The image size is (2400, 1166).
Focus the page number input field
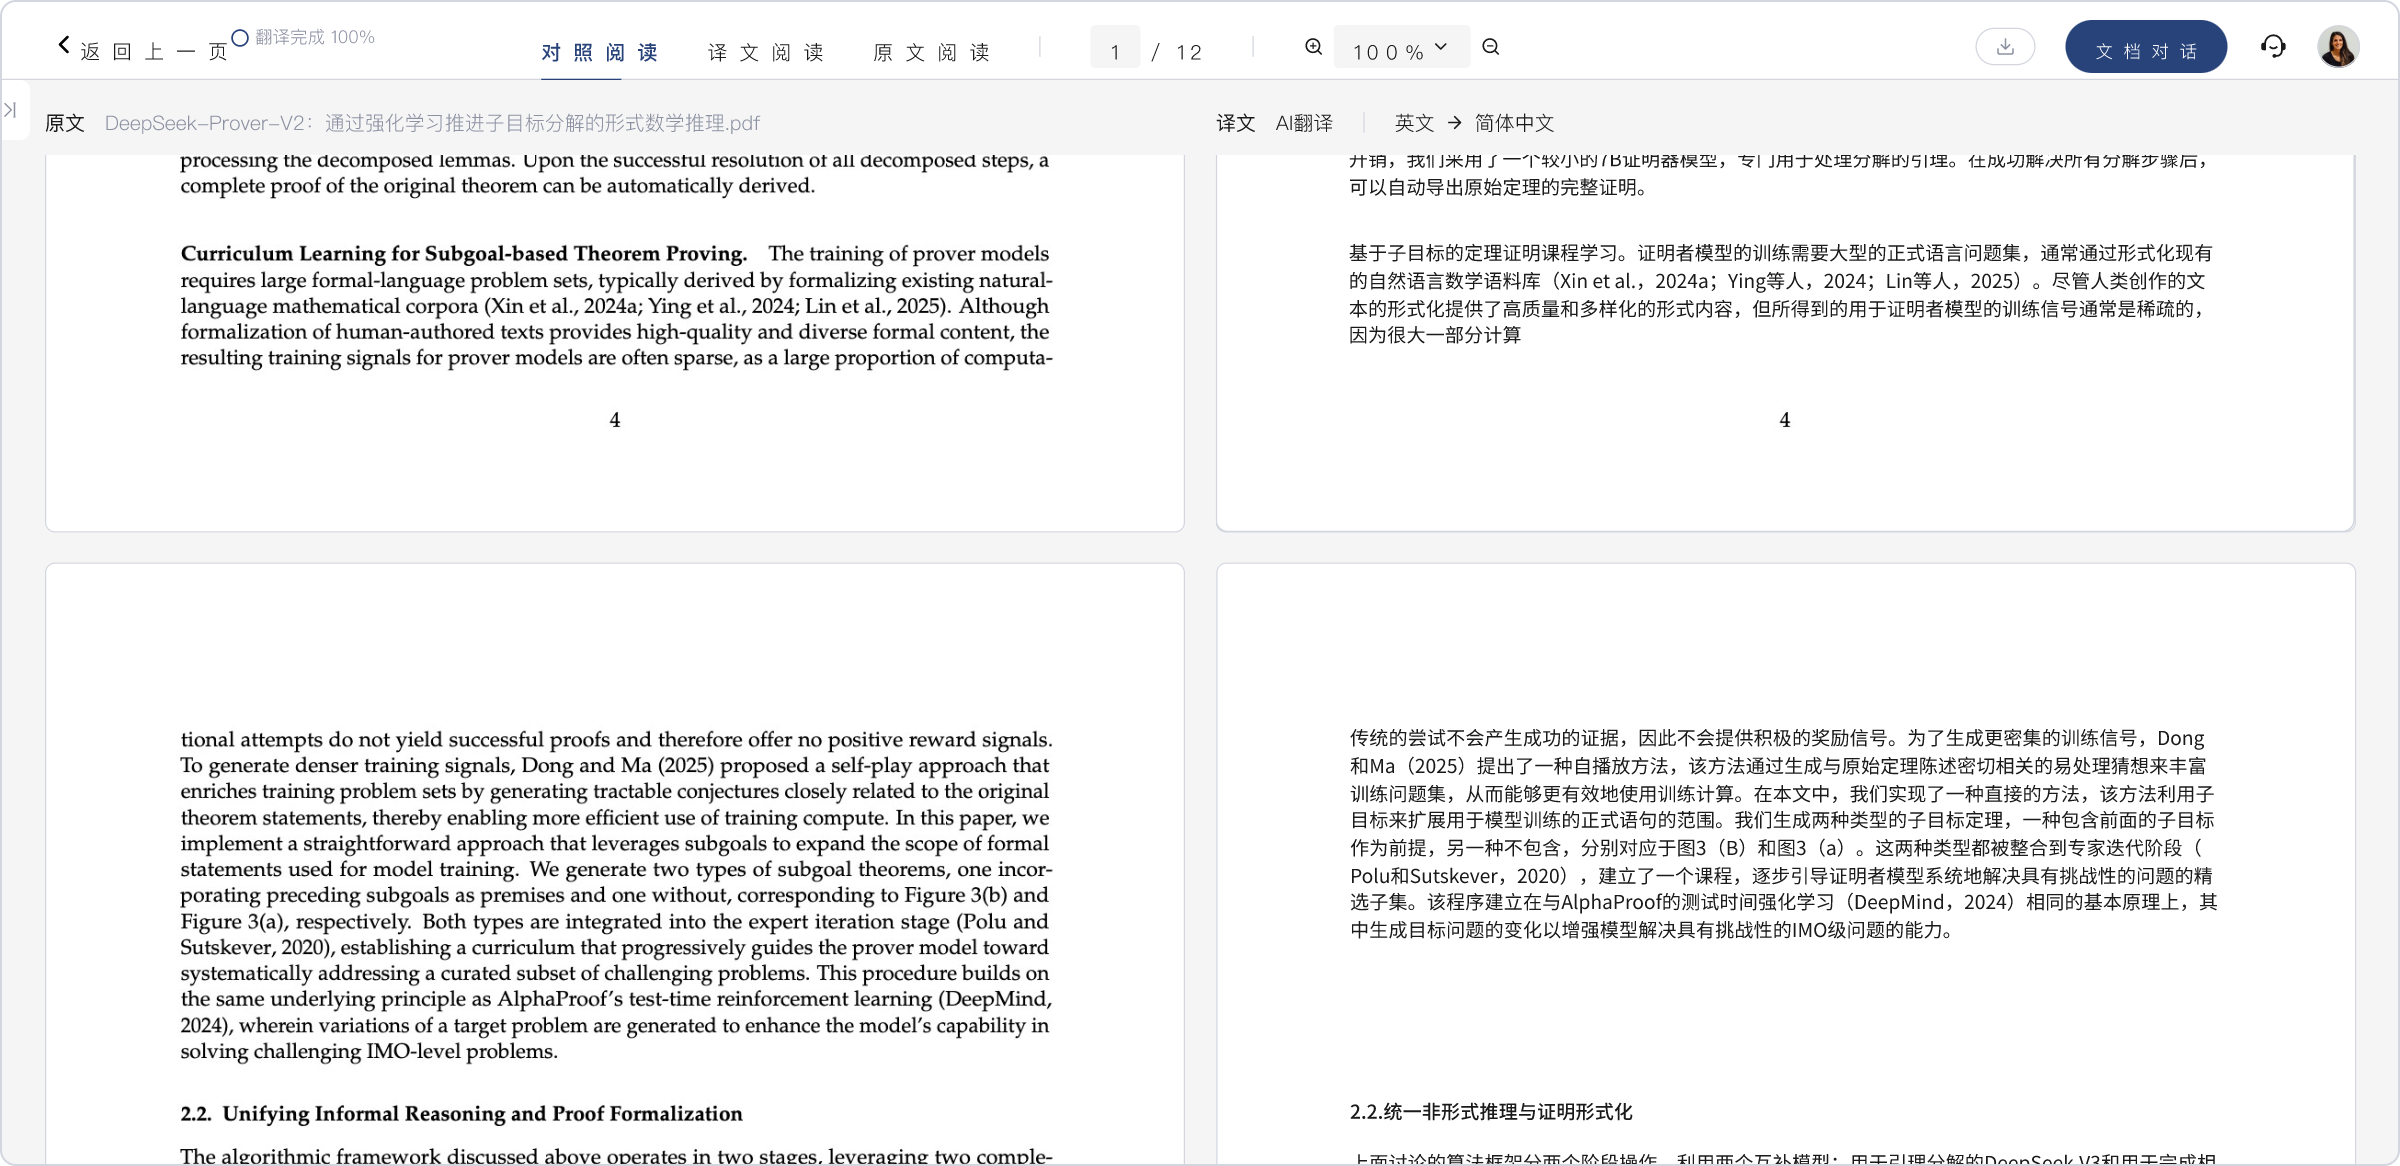[x=1115, y=48]
